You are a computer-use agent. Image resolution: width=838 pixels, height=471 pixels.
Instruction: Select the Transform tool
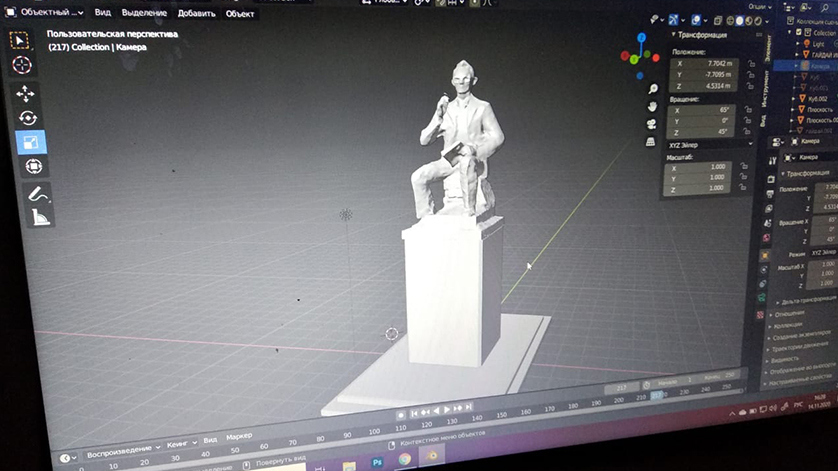coord(32,166)
